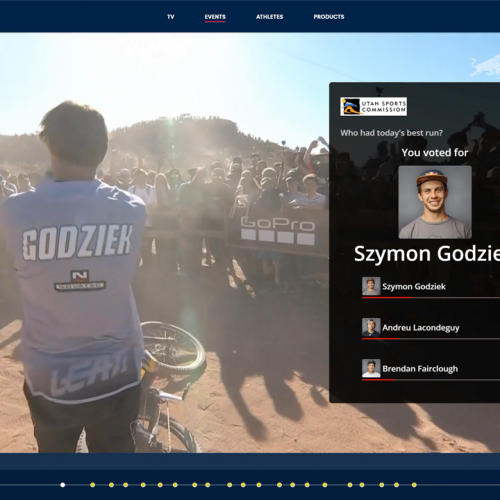Click Brendan Fairclough's vote result bar

(431, 380)
